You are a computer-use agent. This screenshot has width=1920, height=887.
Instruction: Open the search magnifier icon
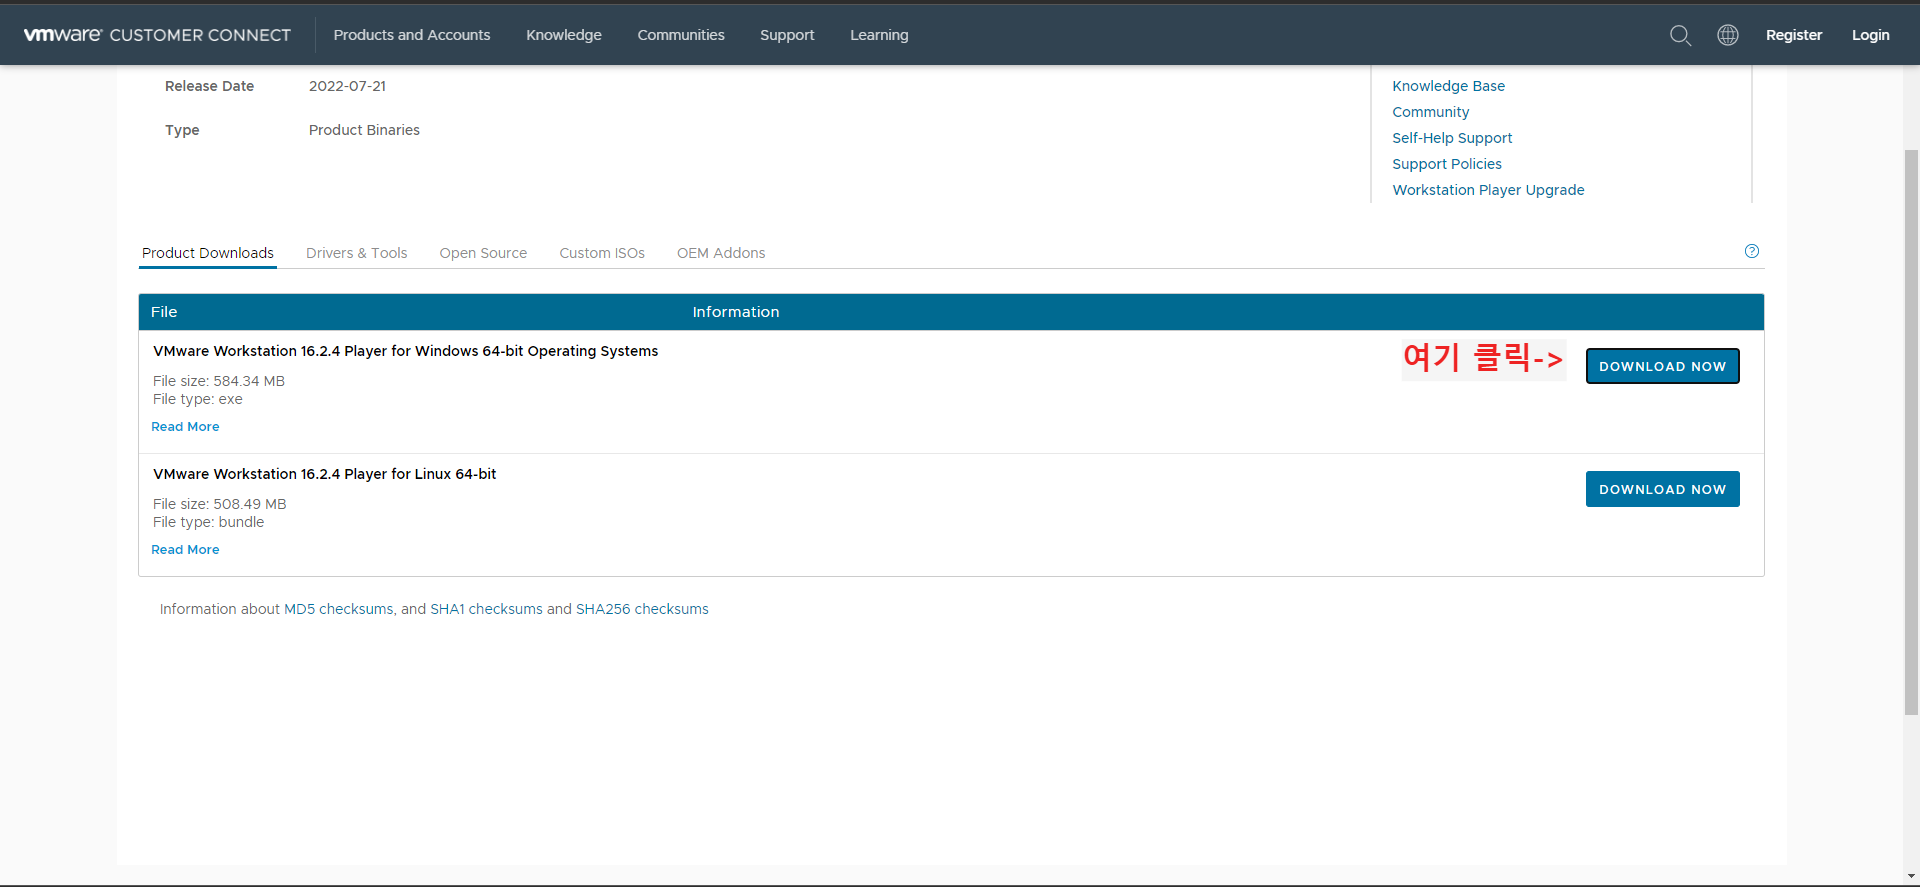tap(1680, 35)
